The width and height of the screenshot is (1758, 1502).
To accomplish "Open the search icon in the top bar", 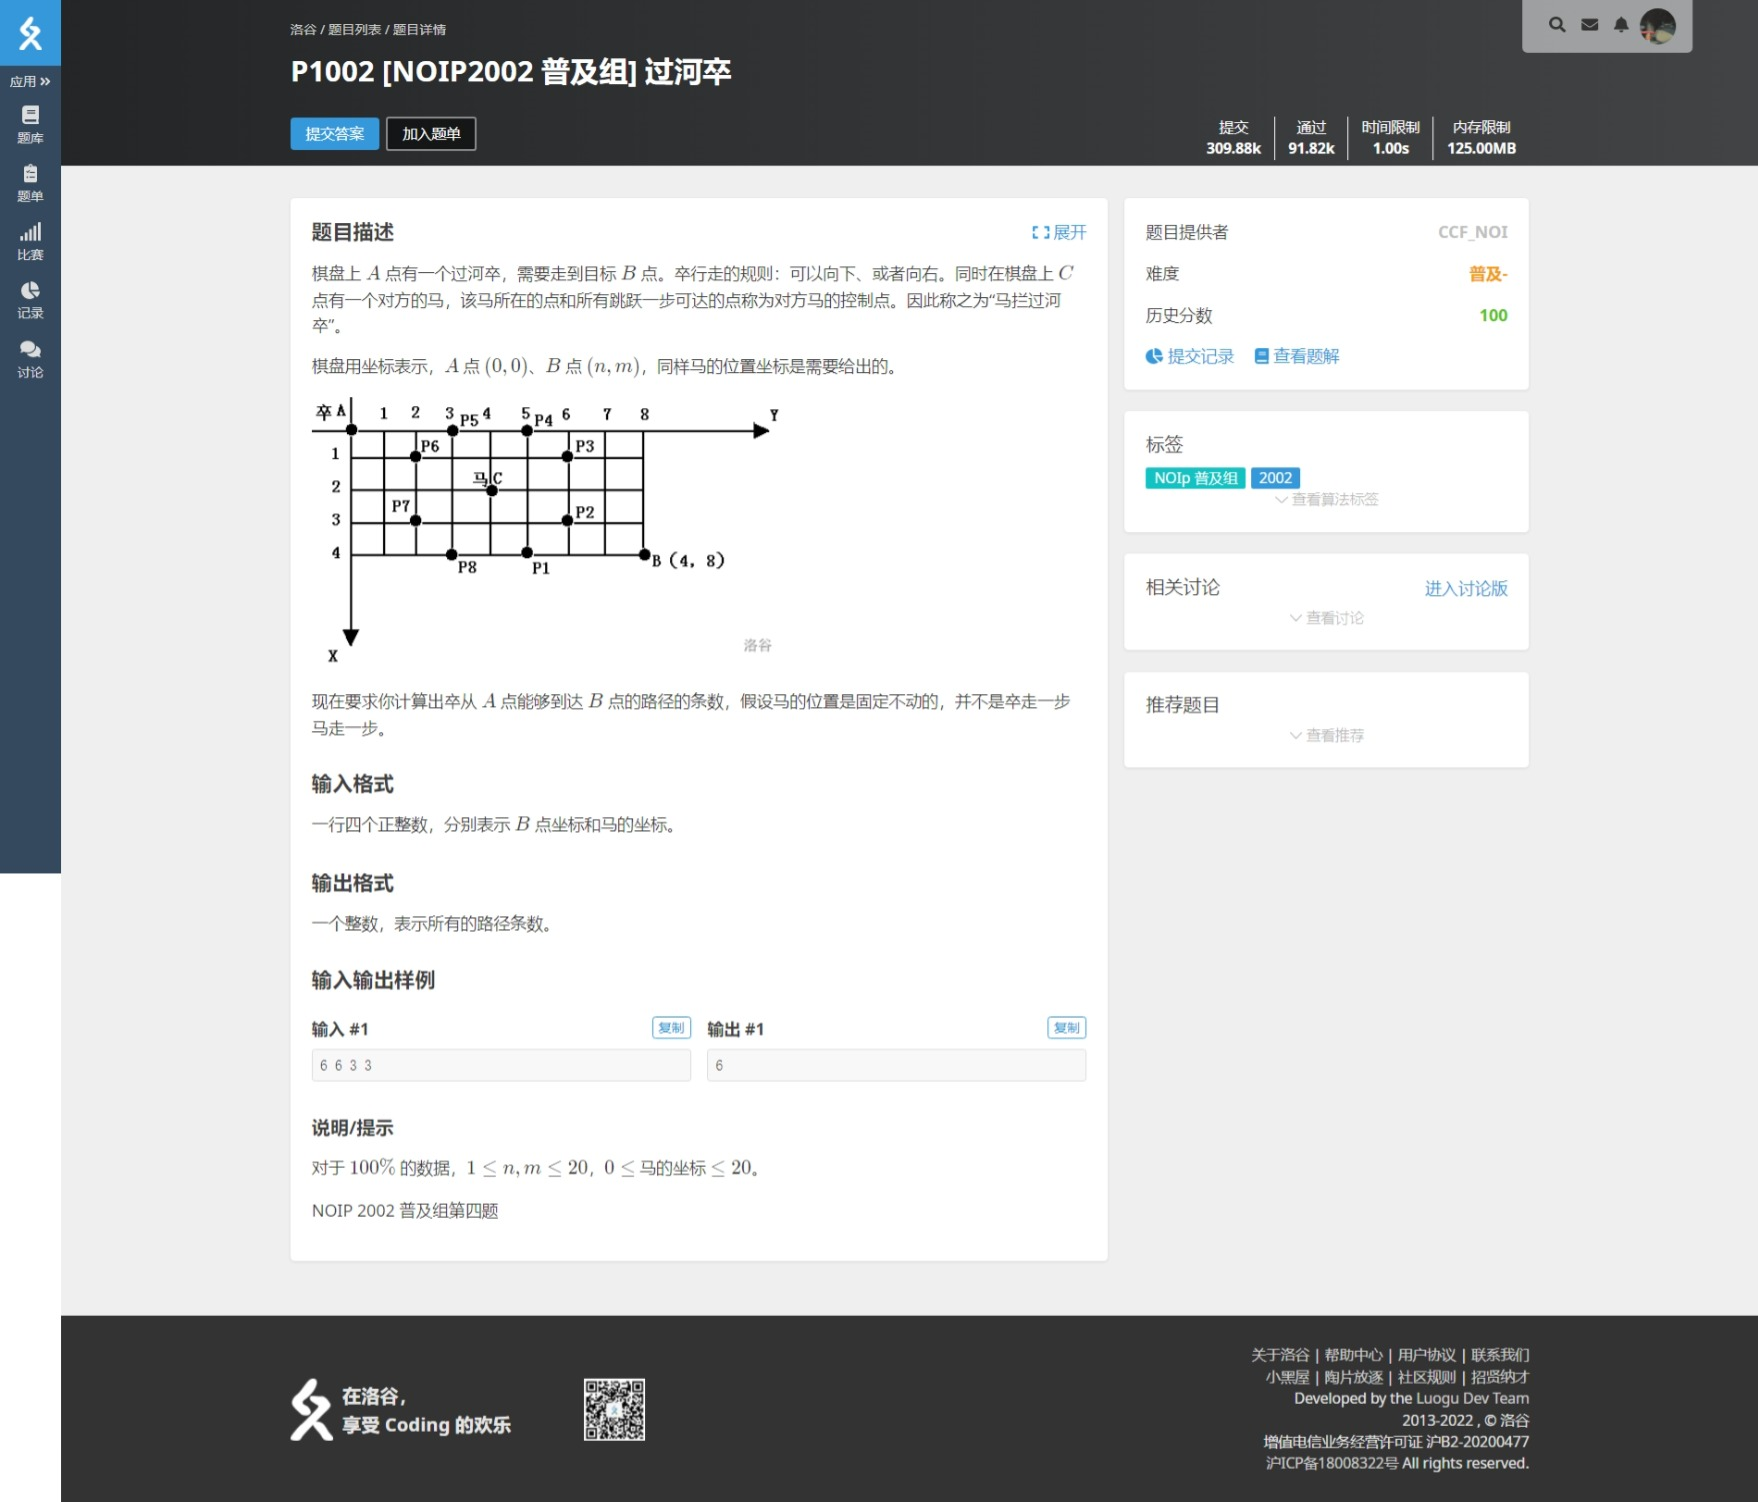I will pyautogui.click(x=1556, y=24).
